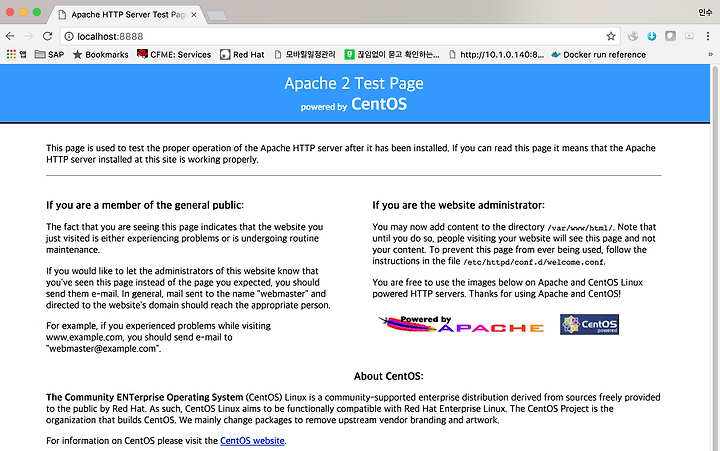The image size is (720, 451).
Task: Click the About CentOS heading
Action: [388, 376]
